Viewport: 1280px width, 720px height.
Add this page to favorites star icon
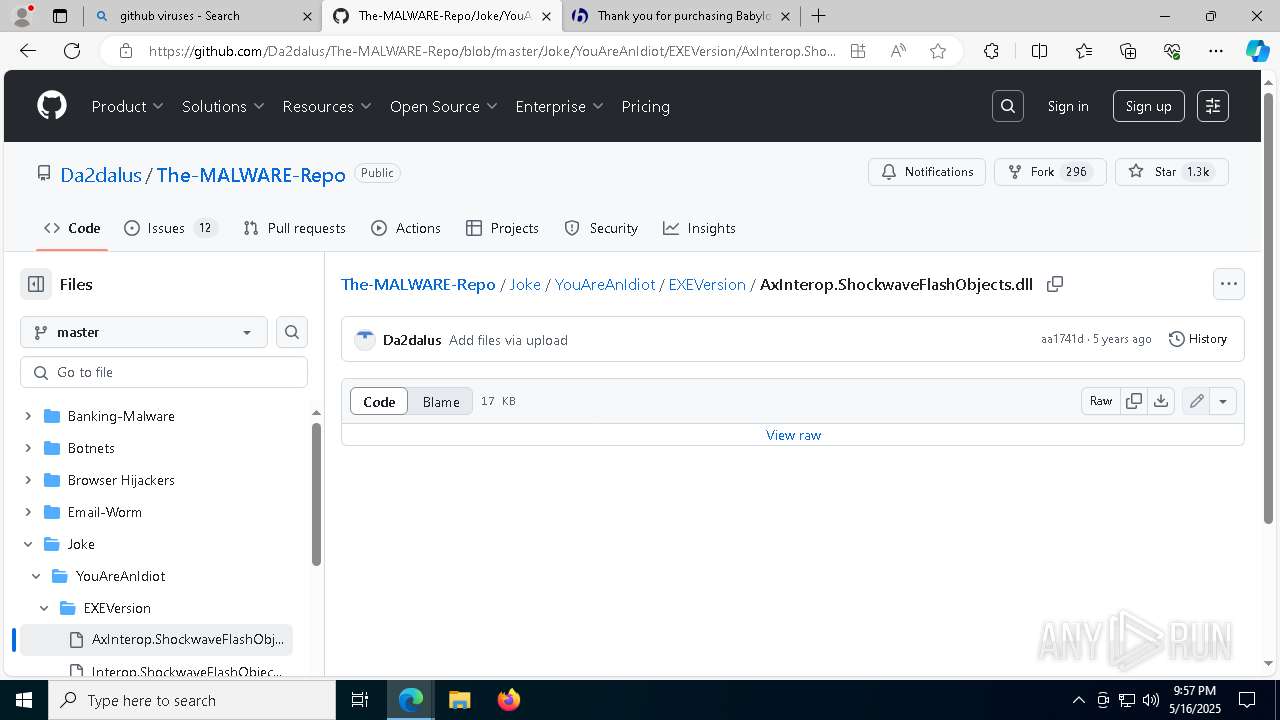coord(938,51)
